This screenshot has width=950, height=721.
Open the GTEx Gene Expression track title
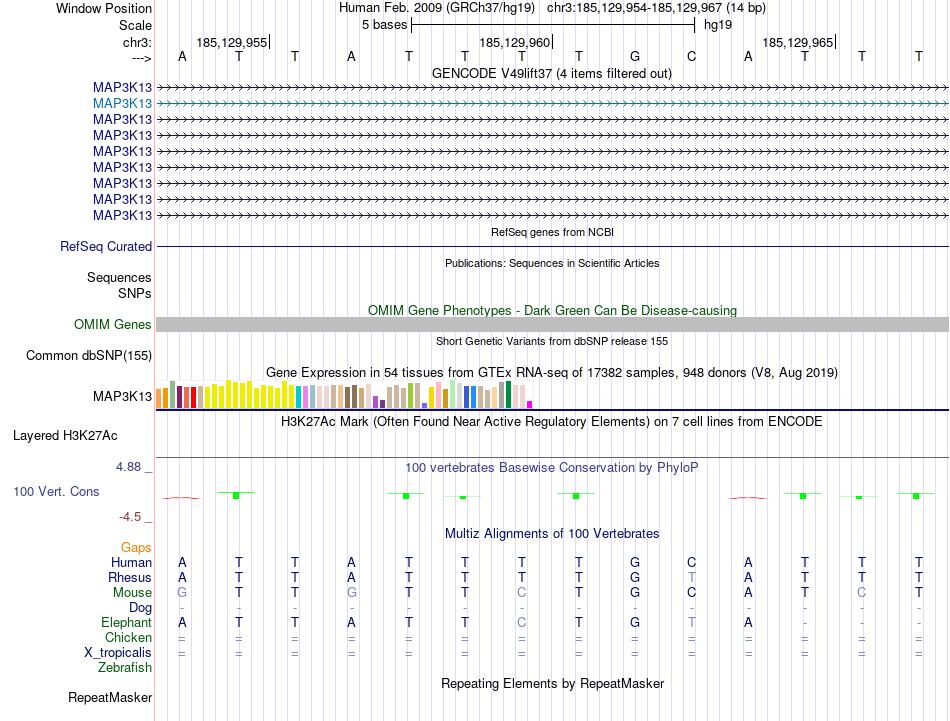click(x=552, y=373)
